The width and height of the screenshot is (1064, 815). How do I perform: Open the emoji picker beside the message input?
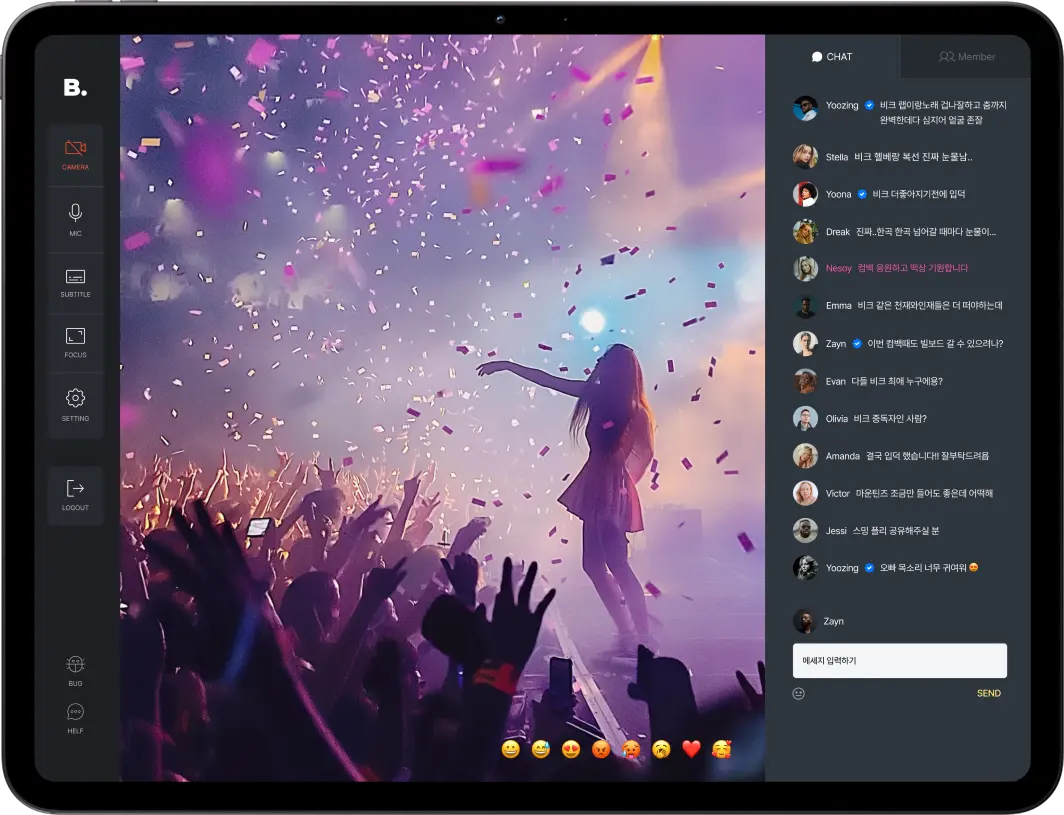pyautogui.click(x=798, y=693)
